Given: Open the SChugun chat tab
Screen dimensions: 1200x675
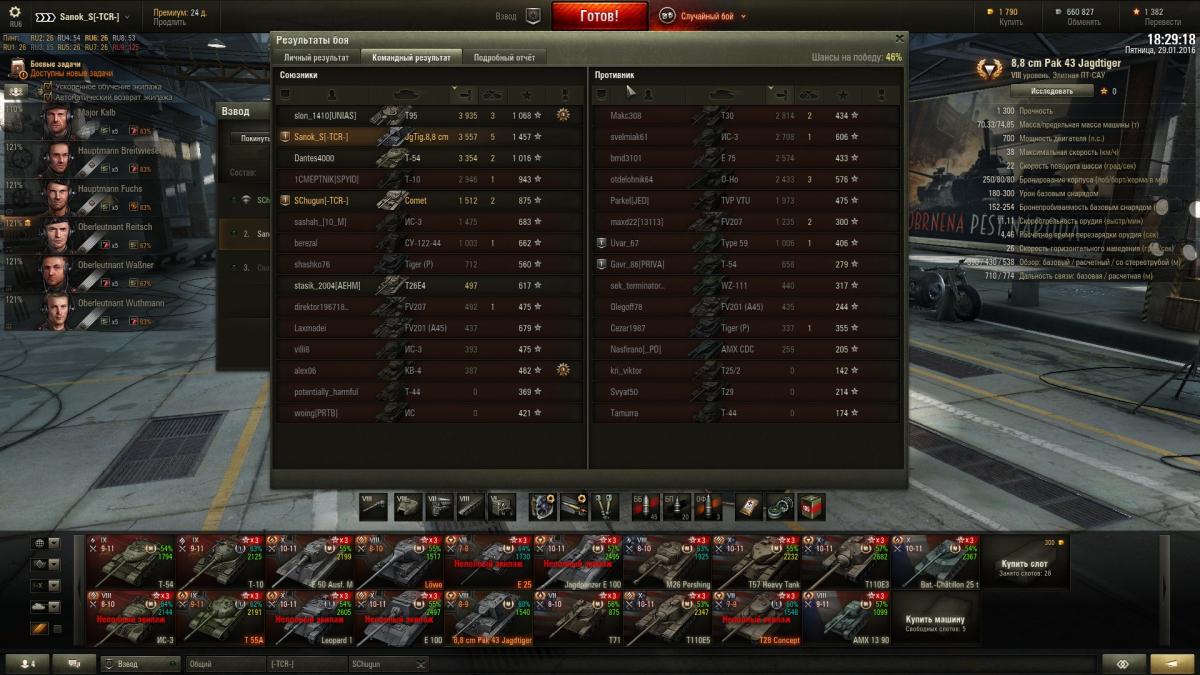Looking at the screenshot, I should click(388, 663).
